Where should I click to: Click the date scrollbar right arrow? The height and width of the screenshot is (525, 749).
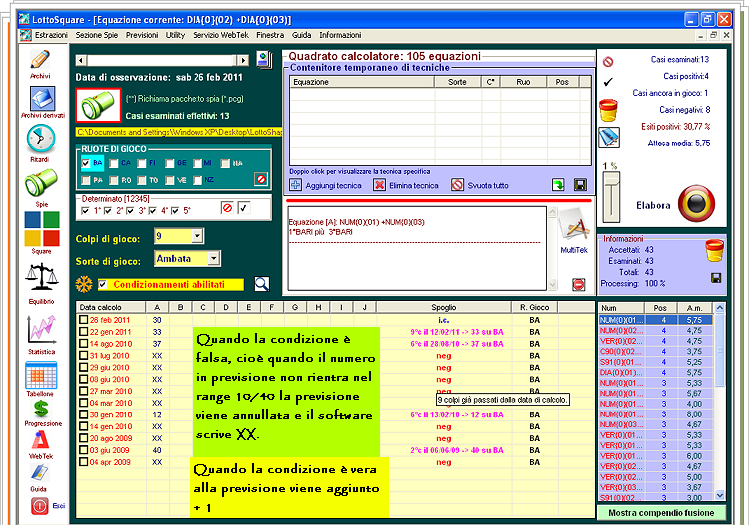pyautogui.click(x=244, y=60)
